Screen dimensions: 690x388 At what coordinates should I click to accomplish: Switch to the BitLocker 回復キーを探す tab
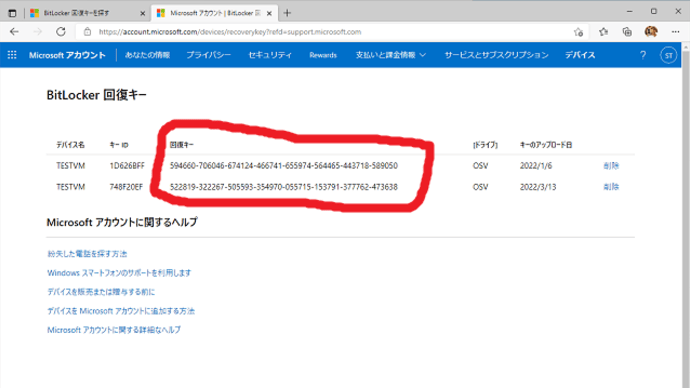[x=87, y=13]
